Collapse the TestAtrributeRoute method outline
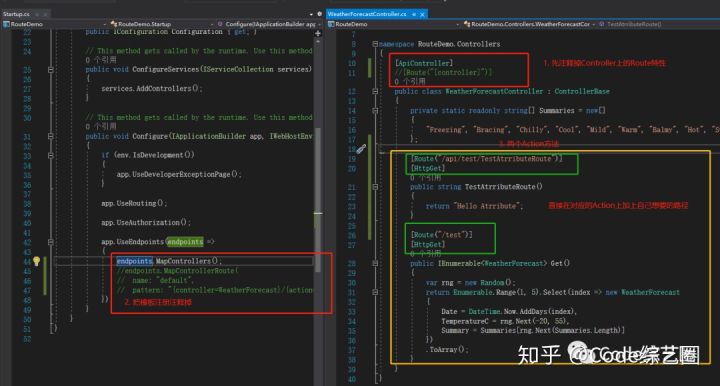The width and height of the screenshot is (720, 386). [375, 187]
